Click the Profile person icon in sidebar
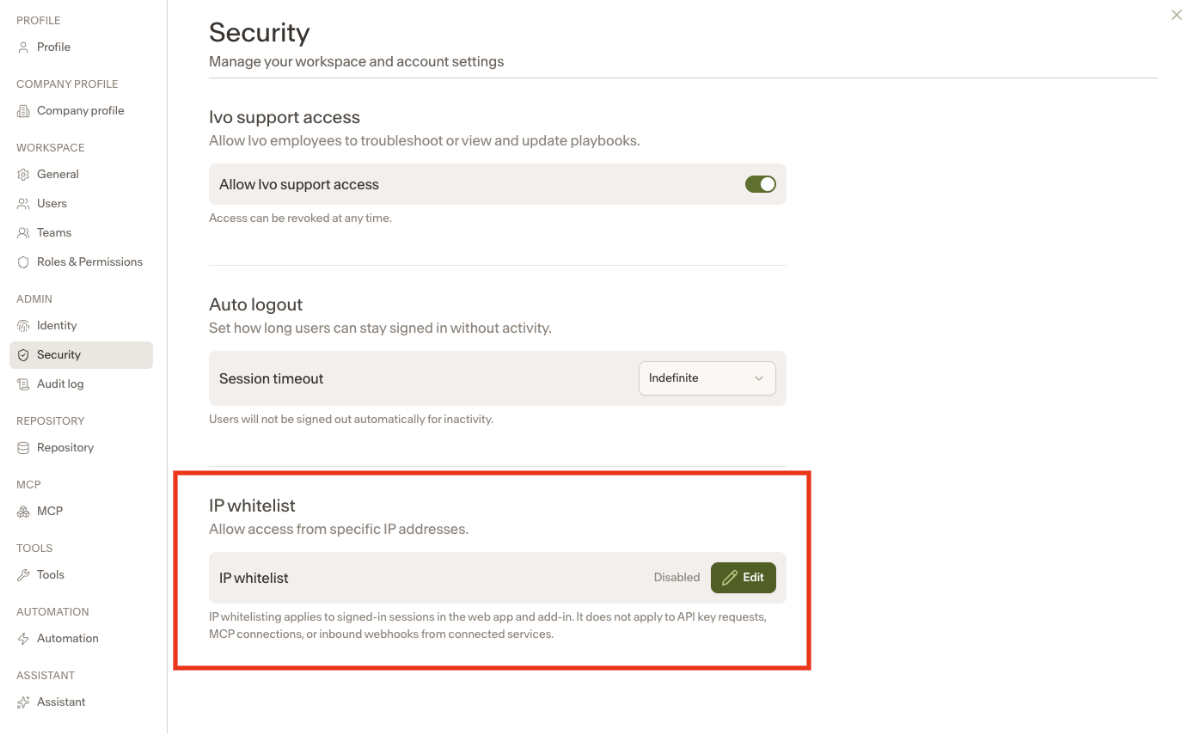 [24, 47]
